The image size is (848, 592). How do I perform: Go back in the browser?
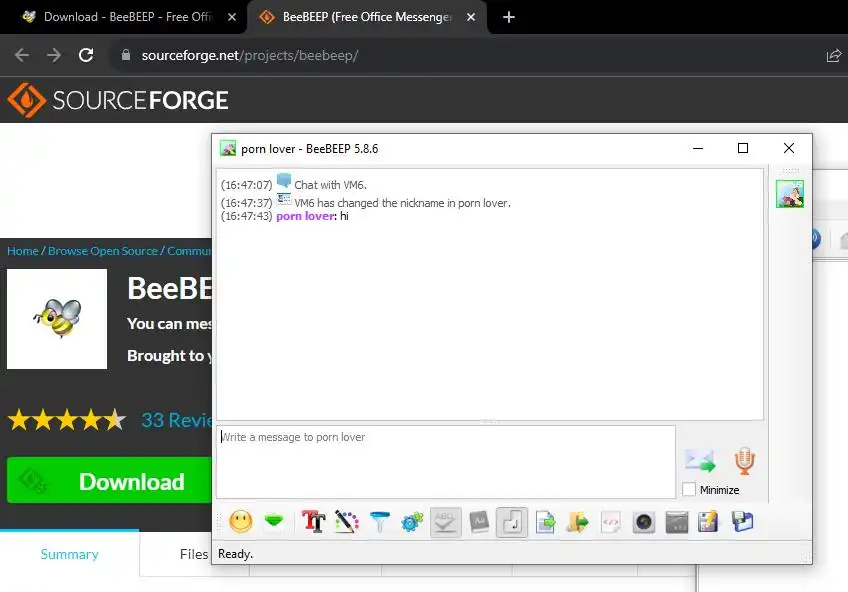(22, 55)
